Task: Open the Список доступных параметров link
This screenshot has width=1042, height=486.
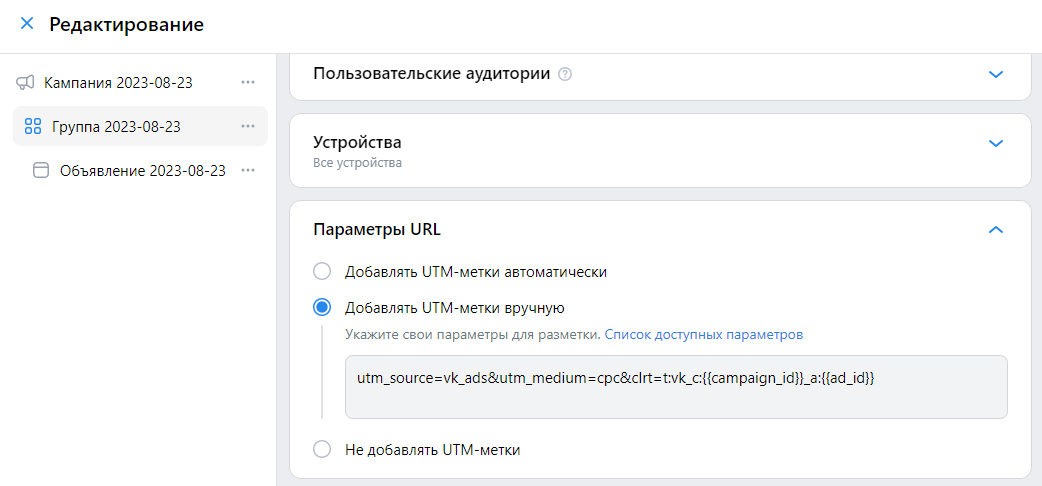Action: (704, 334)
